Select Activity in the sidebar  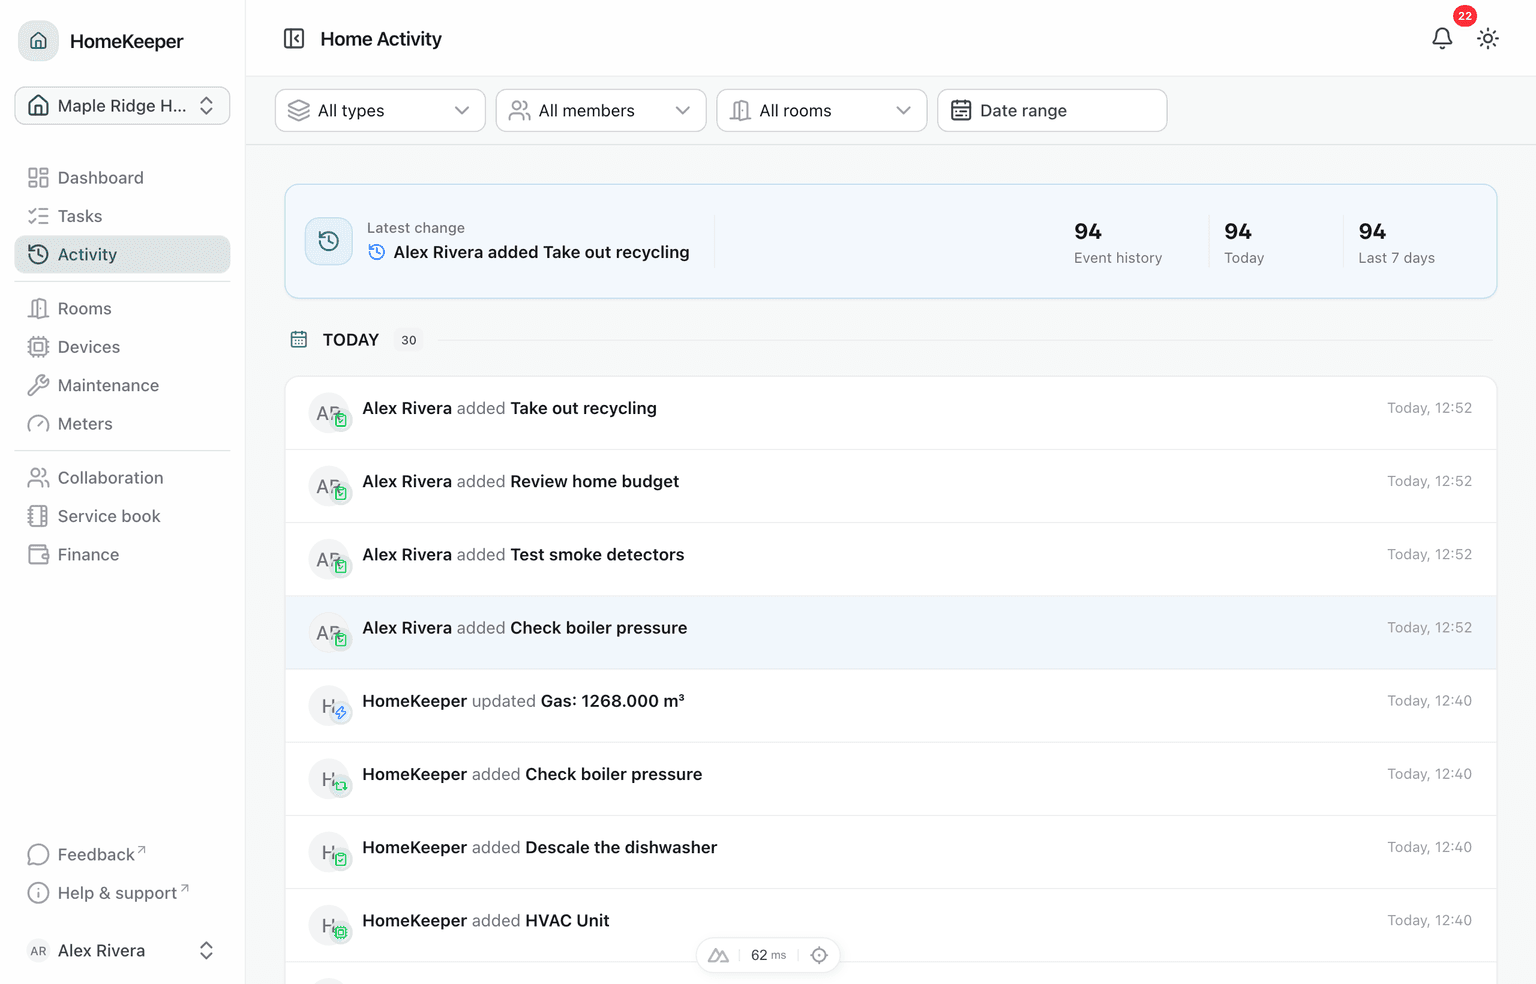[x=122, y=254]
